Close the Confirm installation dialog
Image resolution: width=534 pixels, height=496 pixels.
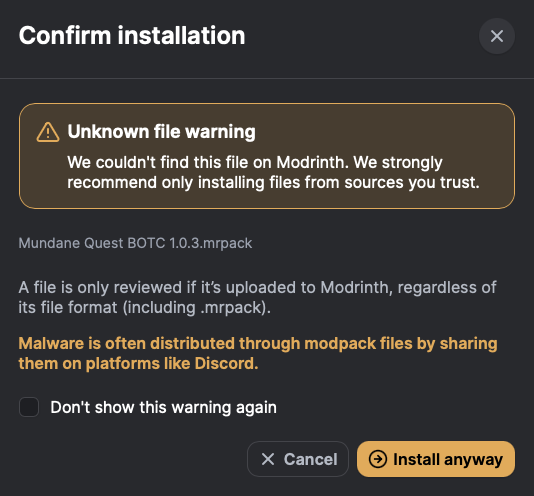pyautogui.click(x=497, y=36)
